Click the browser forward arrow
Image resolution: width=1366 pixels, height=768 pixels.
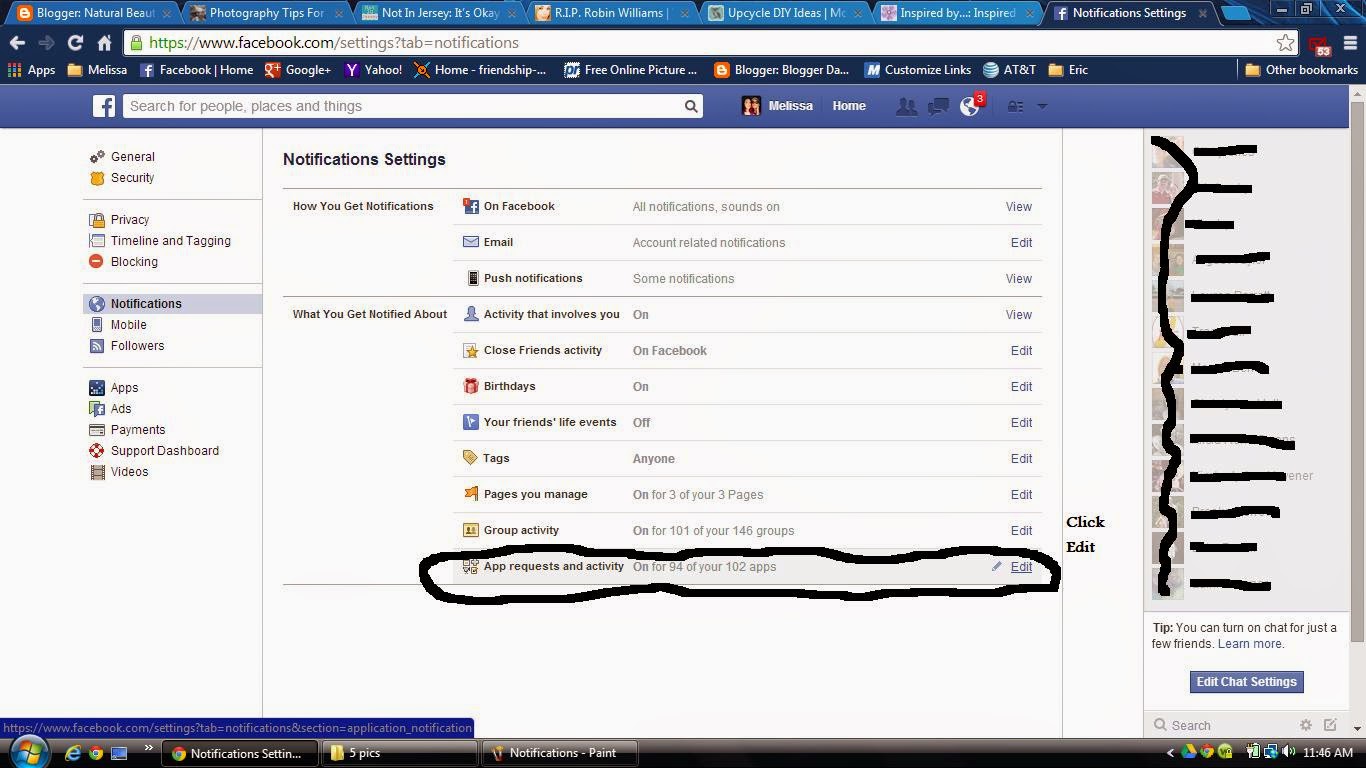46,43
